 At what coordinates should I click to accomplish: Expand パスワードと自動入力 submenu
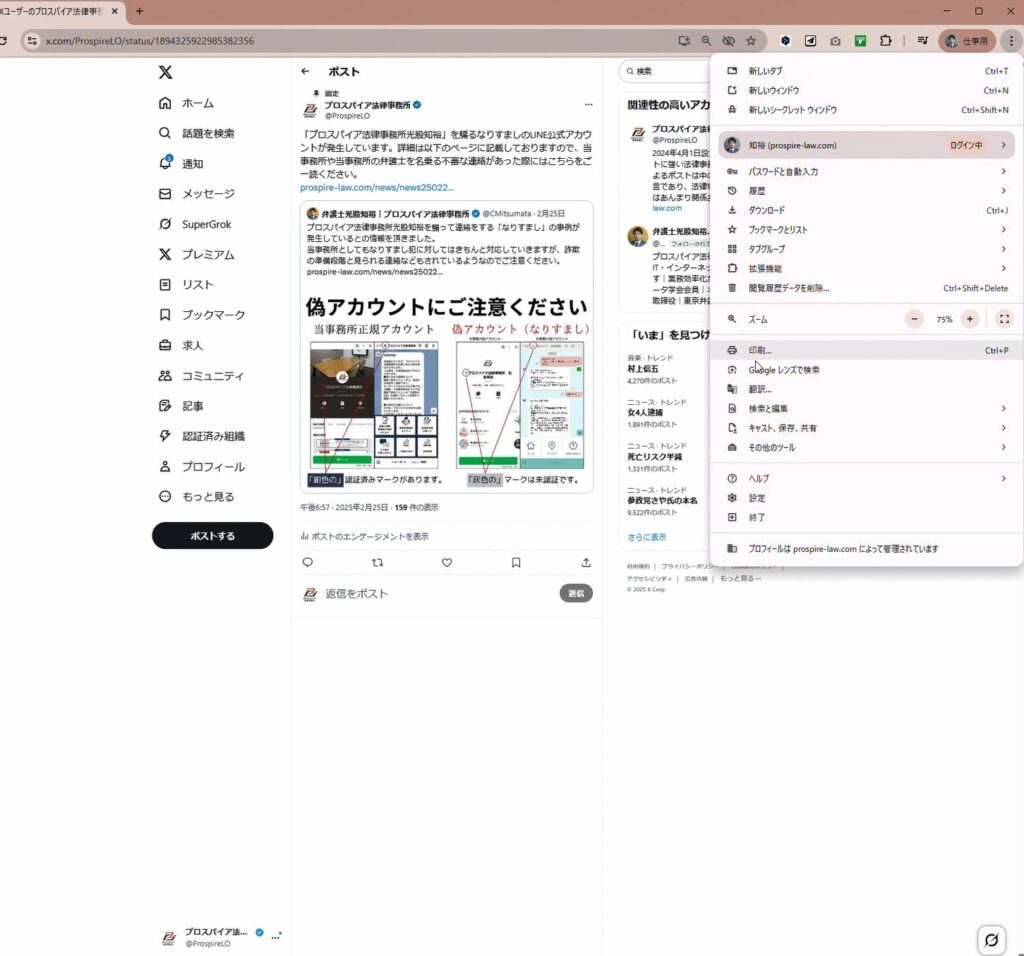[866, 172]
